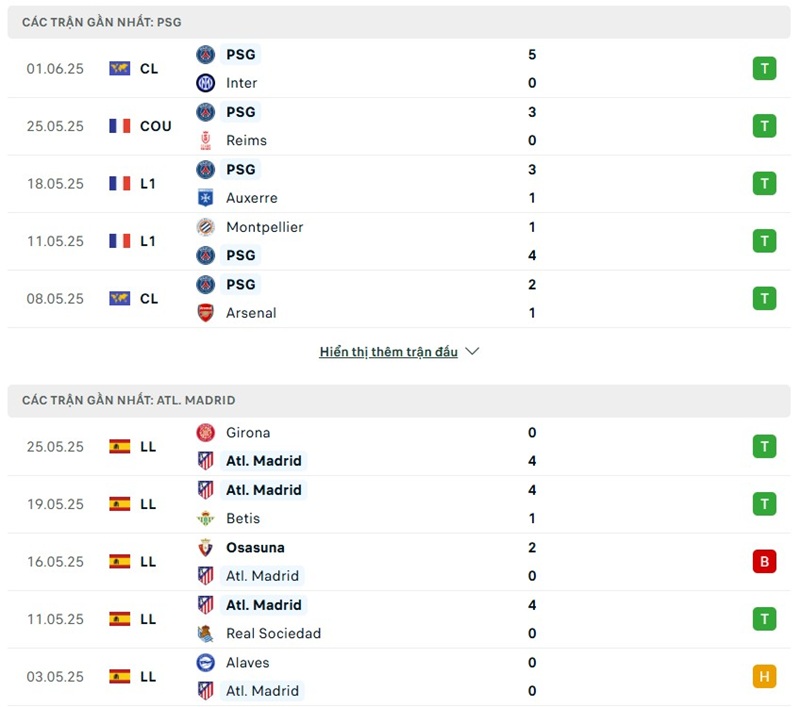Click the Inter club crest icon
Image resolution: width=800 pixels, height=707 pixels.
point(206,83)
